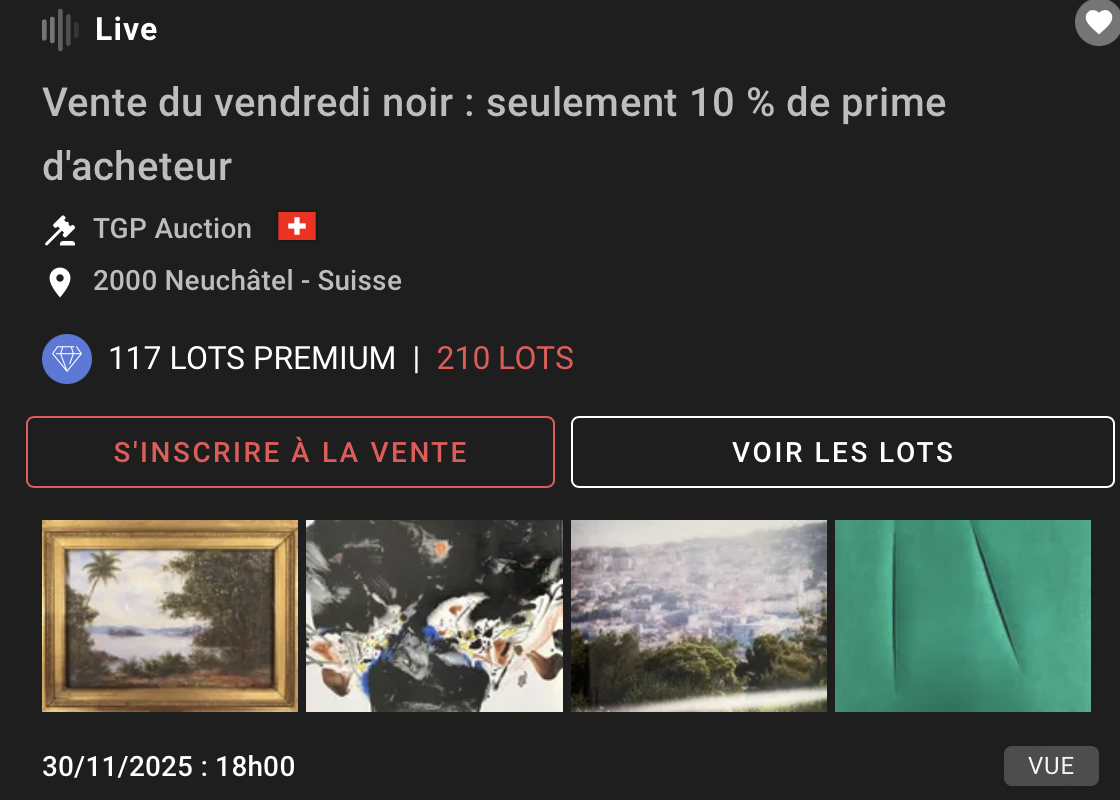The width and height of the screenshot is (1120, 800).
Task: Click the sale date 30/11/2025 : 18h00
Action: click(x=169, y=766)
